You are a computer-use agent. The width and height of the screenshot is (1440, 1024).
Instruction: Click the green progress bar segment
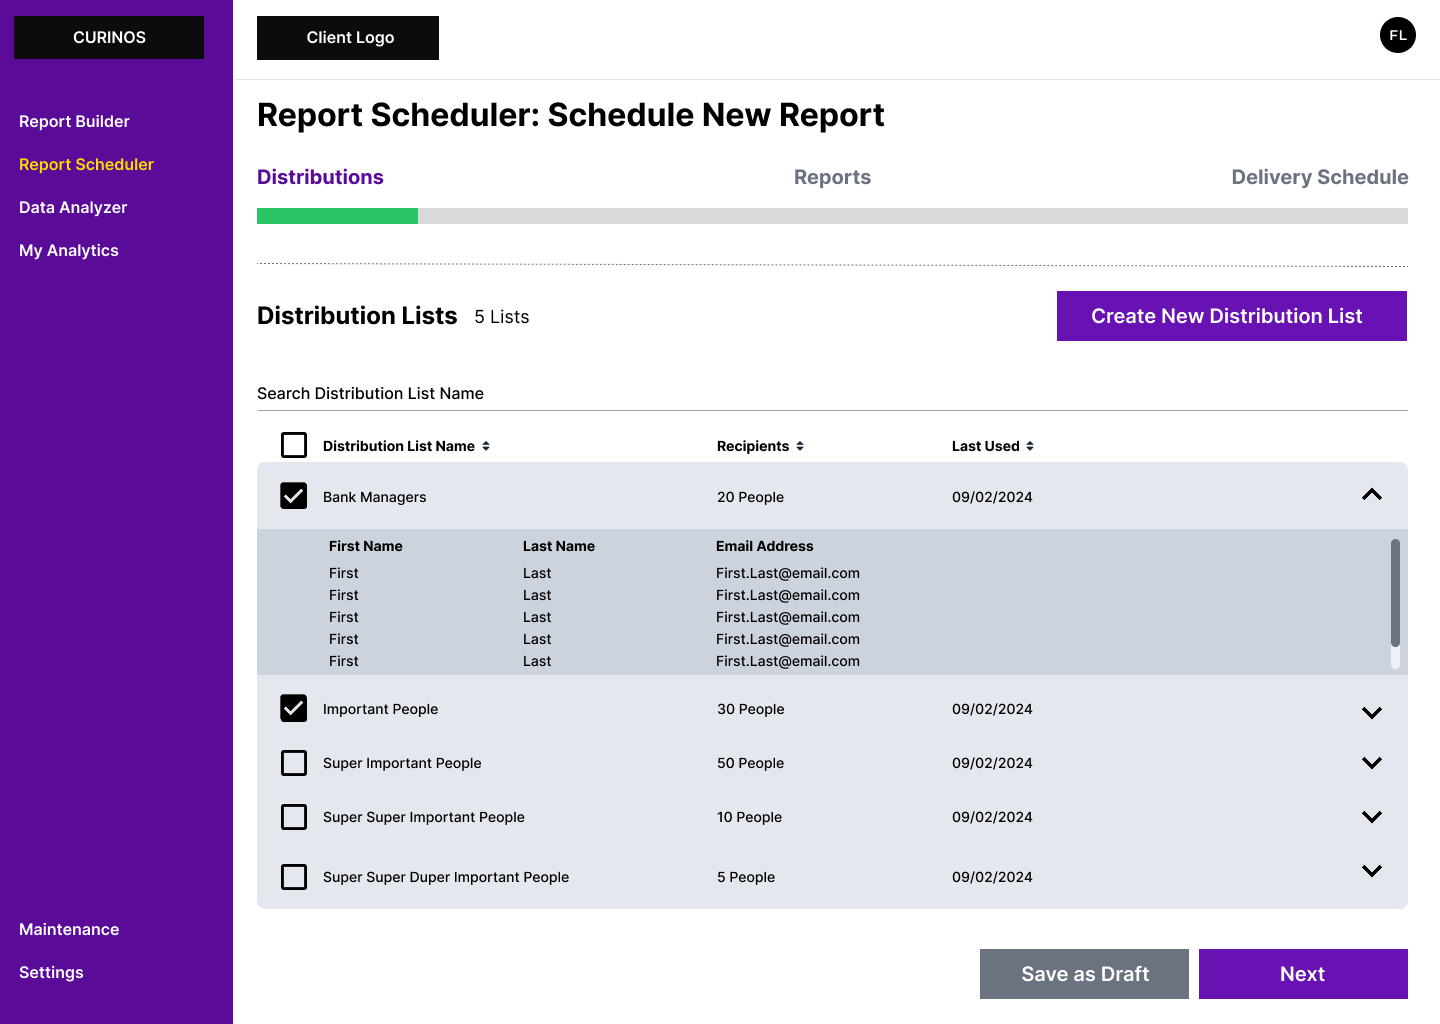click(x=337, y=216)
